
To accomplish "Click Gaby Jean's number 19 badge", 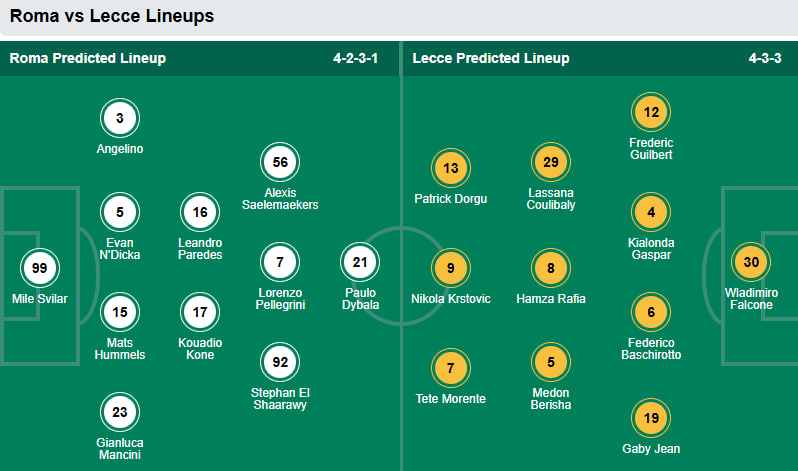I will coord(651,418).
